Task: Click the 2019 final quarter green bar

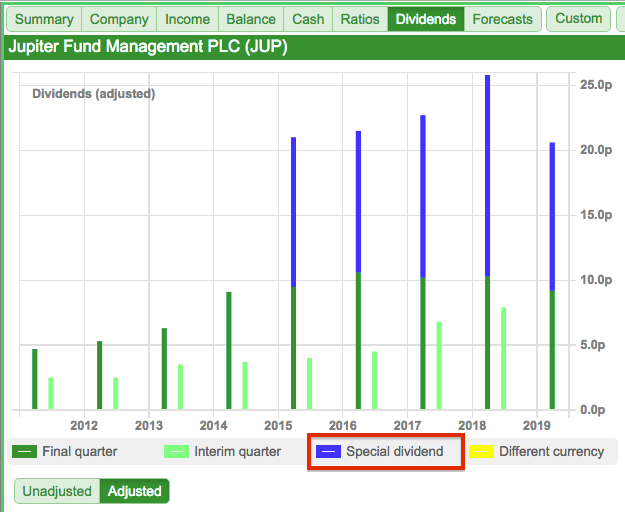Action: 552,350
